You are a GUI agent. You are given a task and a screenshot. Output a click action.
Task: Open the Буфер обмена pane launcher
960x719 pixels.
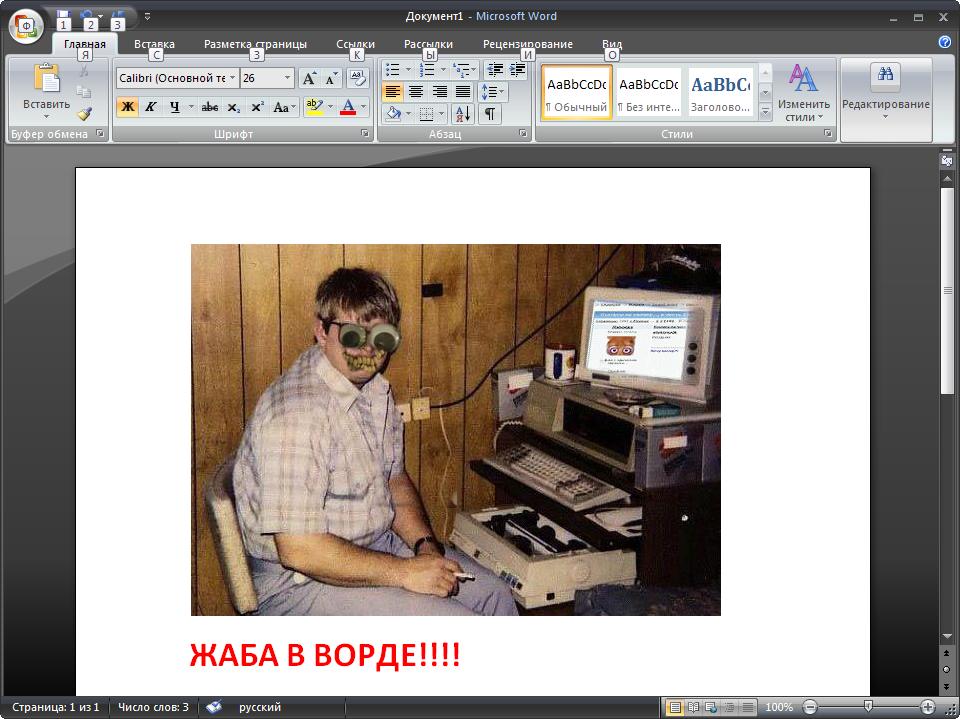click(100, 133)
